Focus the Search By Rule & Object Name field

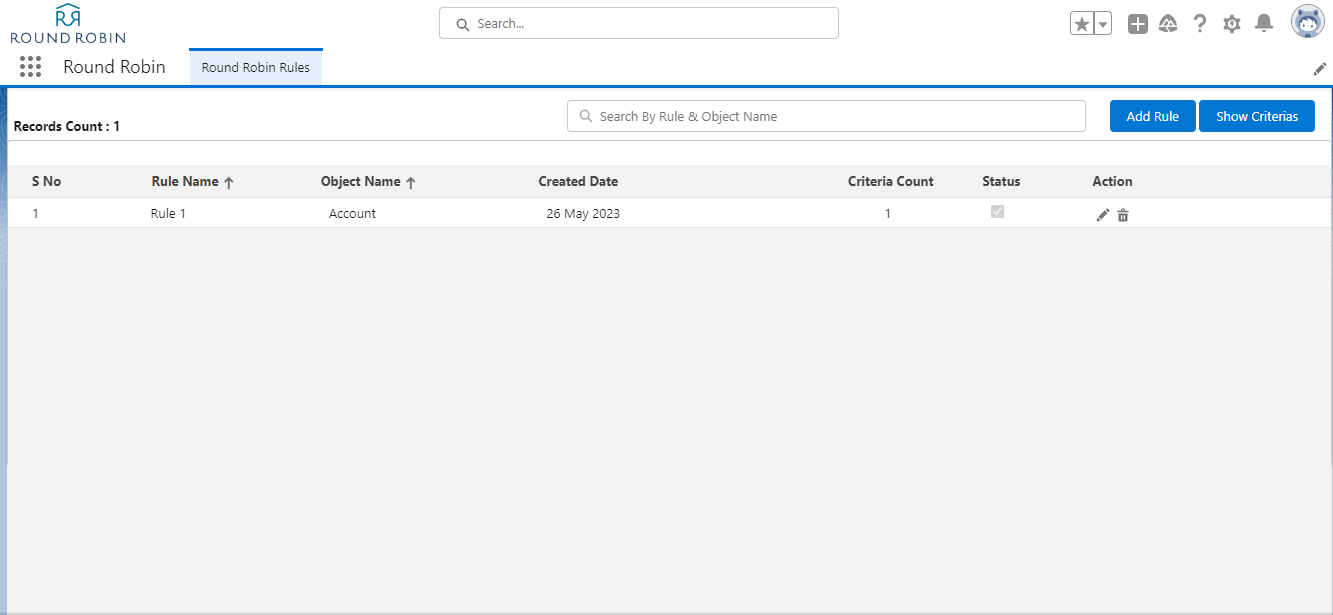[826, 116]
